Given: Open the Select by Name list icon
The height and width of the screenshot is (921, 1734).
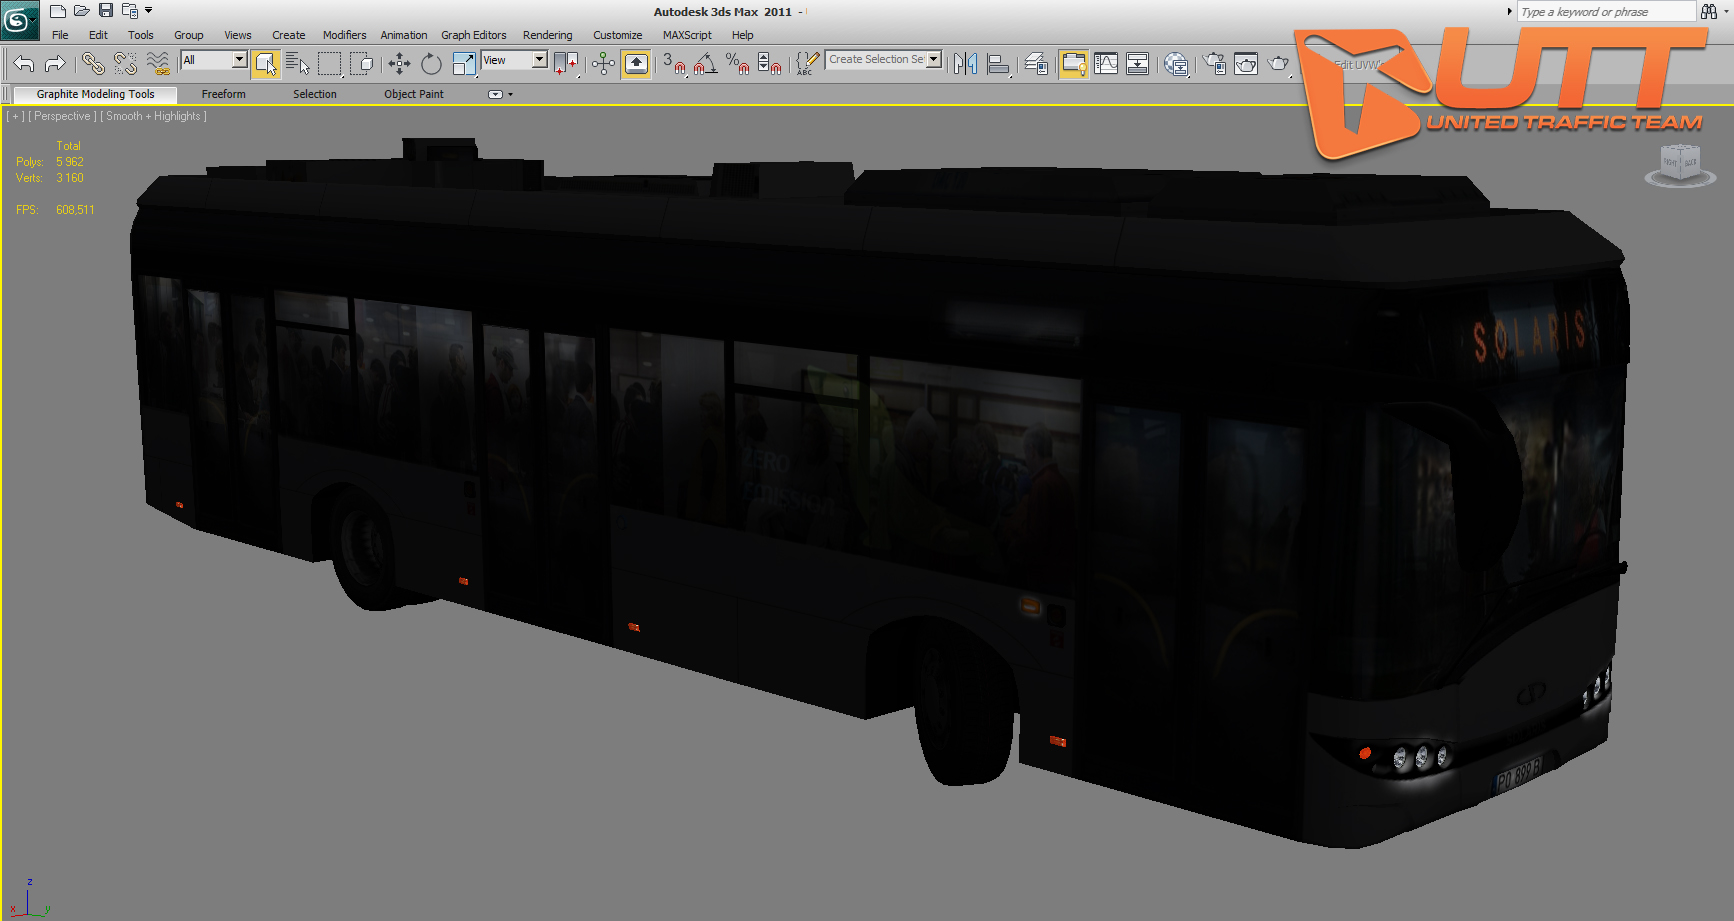Looking at the screenshot, I should tap(297, 64).
